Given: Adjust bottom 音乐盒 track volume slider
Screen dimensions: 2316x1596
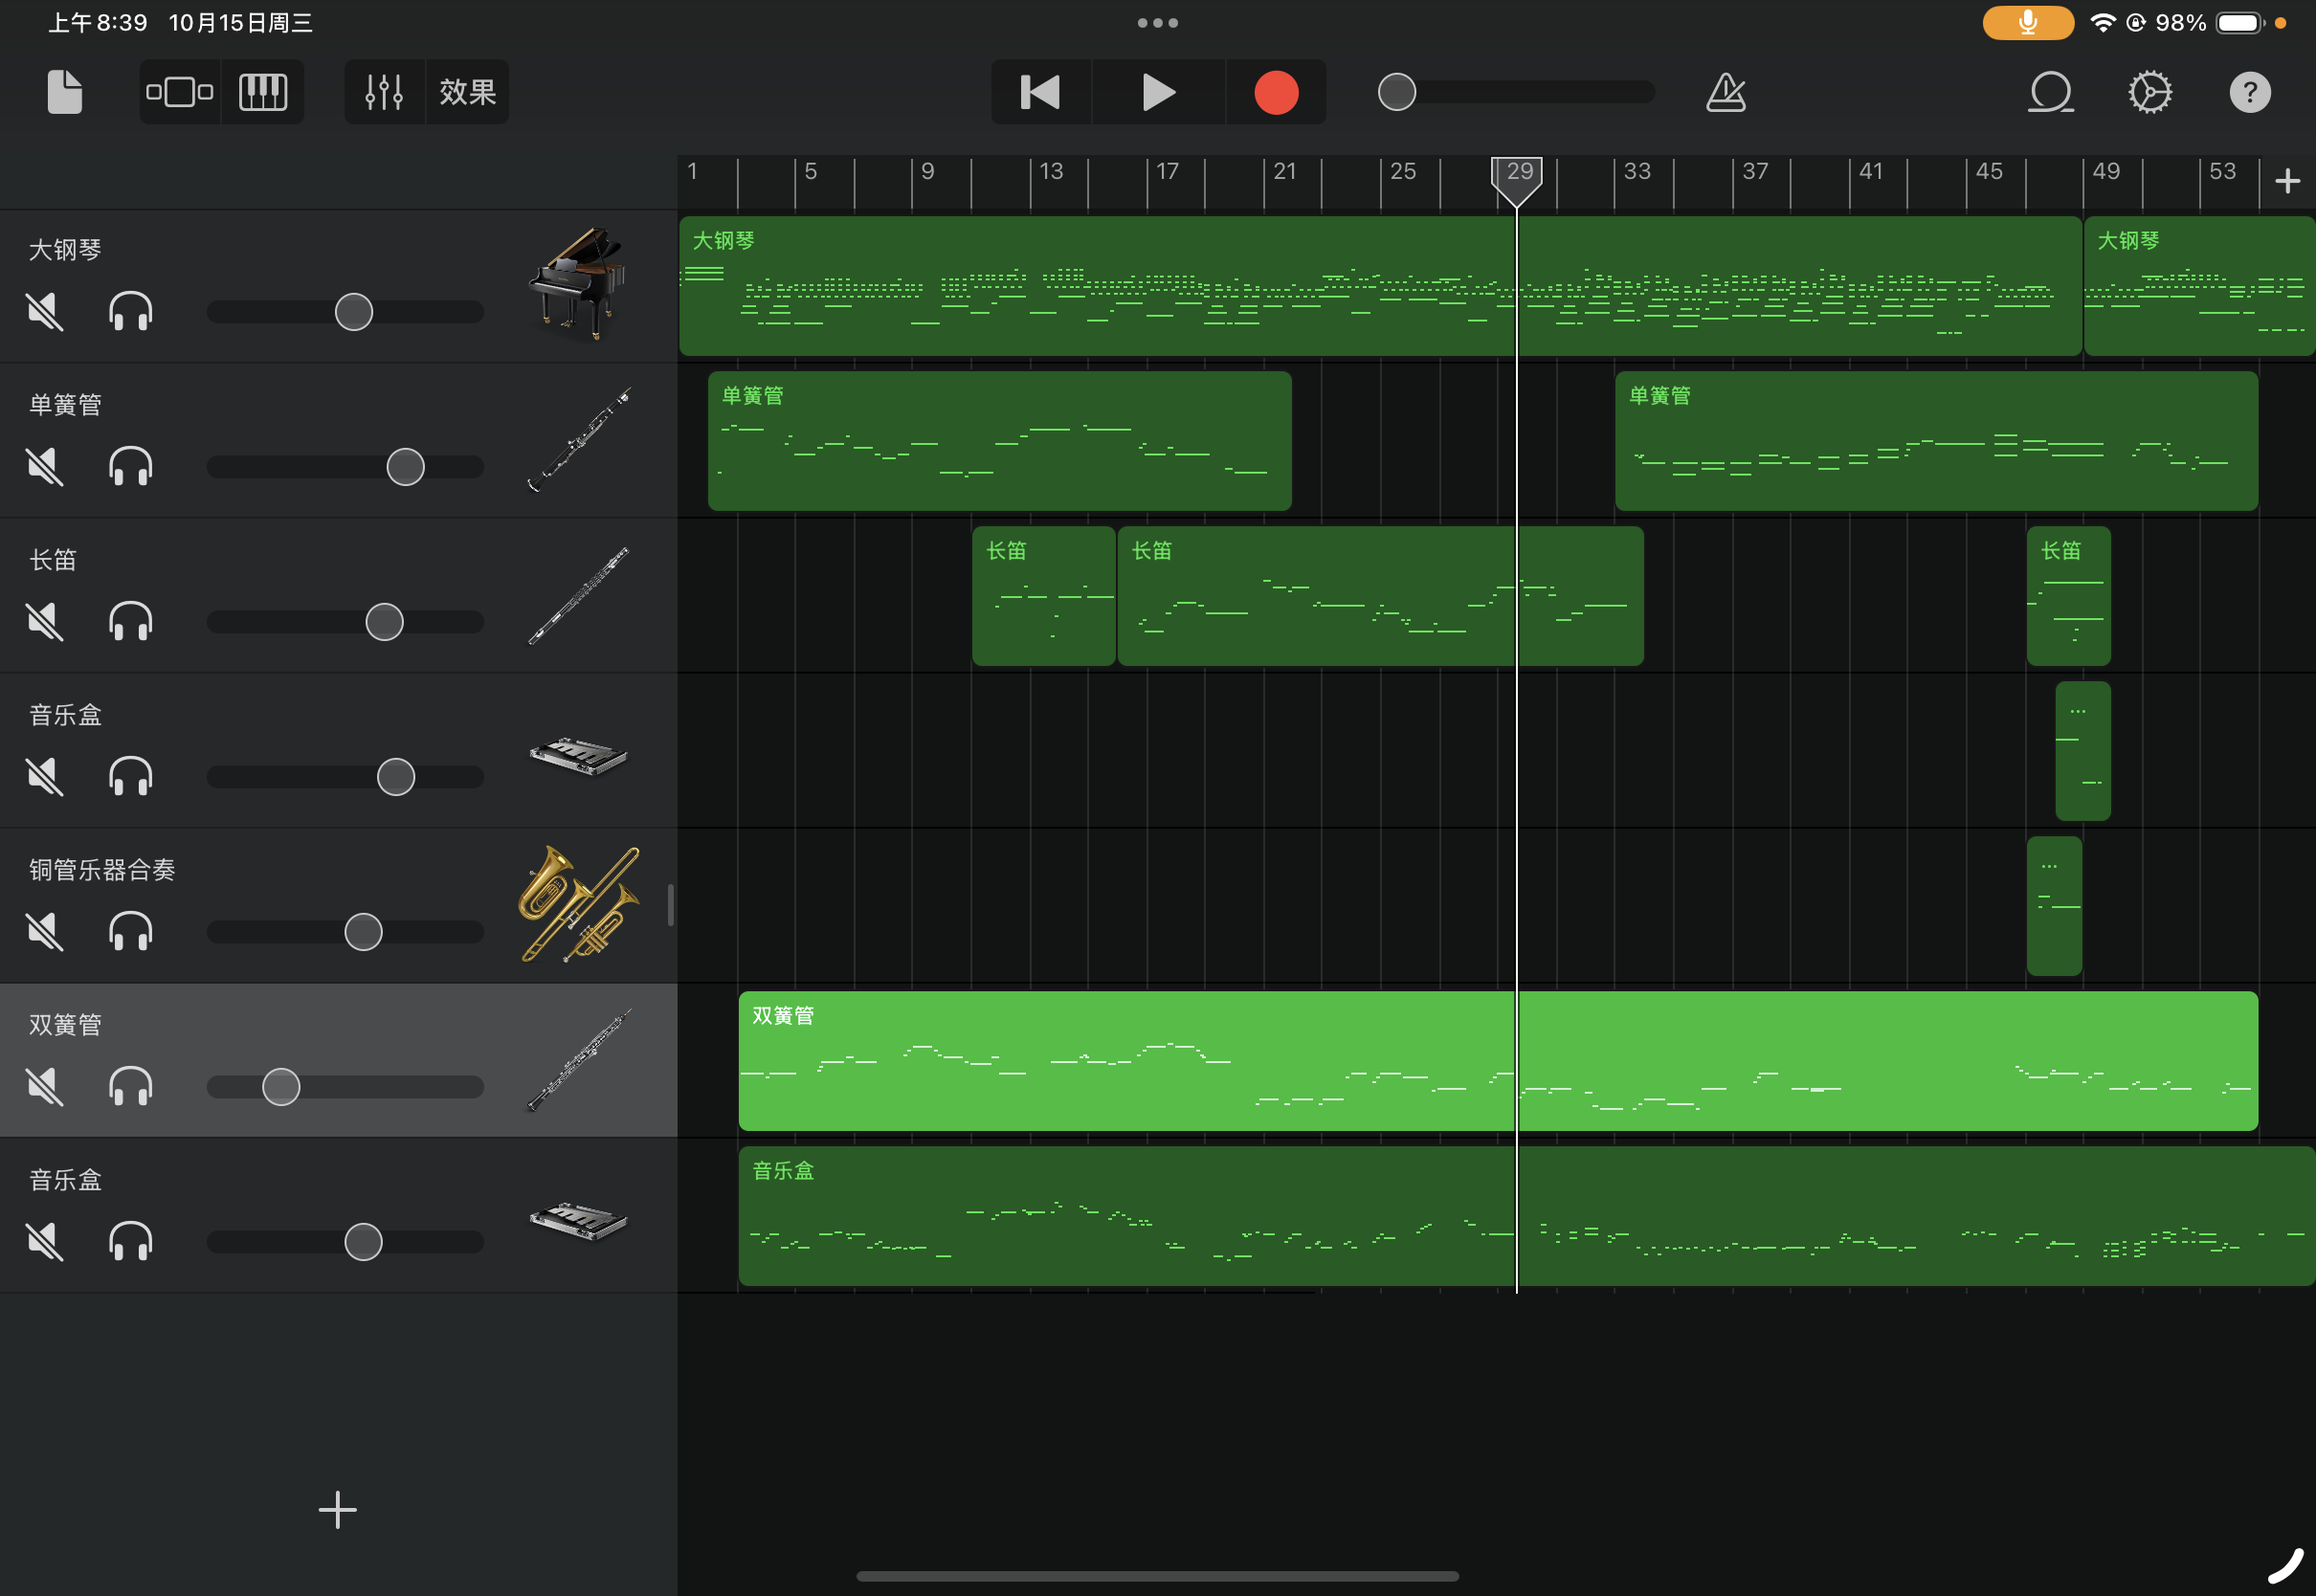Looking at the screenshot, I should pyautogui.click(x=345, y=1242).
